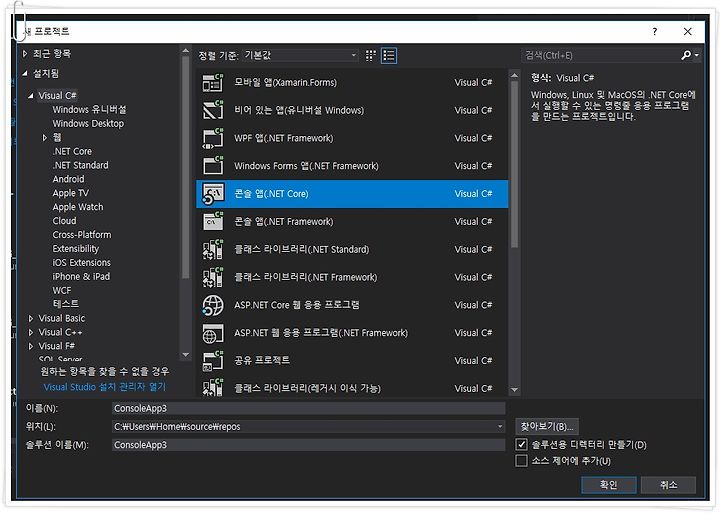Expand the Visual Basic tree node
Screen dimensions: 720x514
31,318
